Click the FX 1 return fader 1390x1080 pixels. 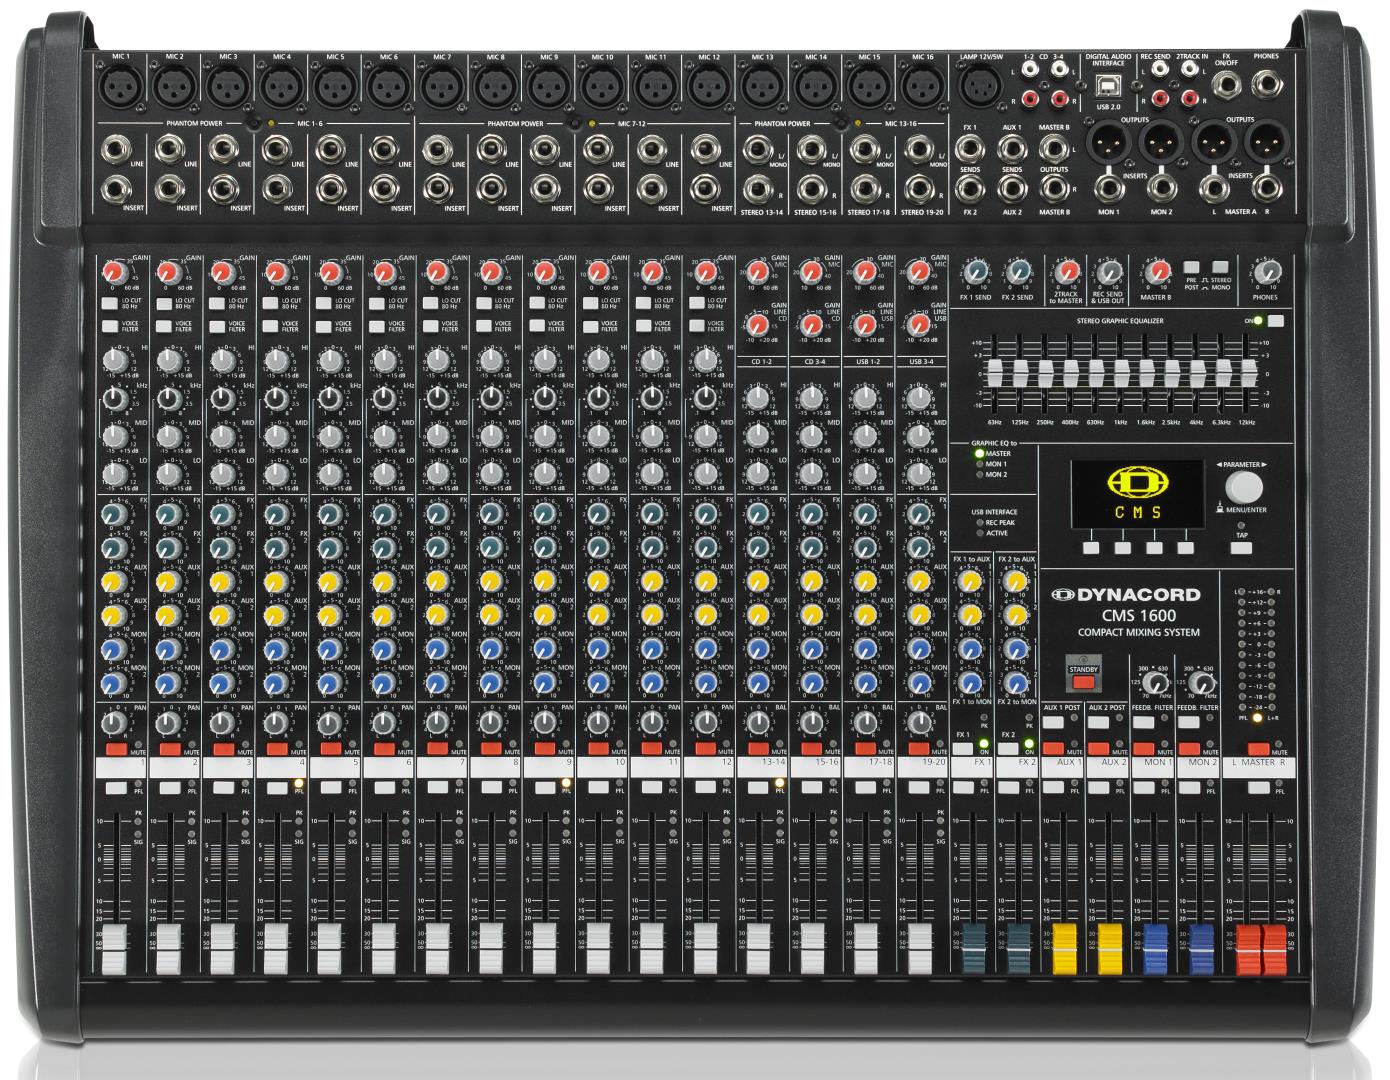coord(975,950)
